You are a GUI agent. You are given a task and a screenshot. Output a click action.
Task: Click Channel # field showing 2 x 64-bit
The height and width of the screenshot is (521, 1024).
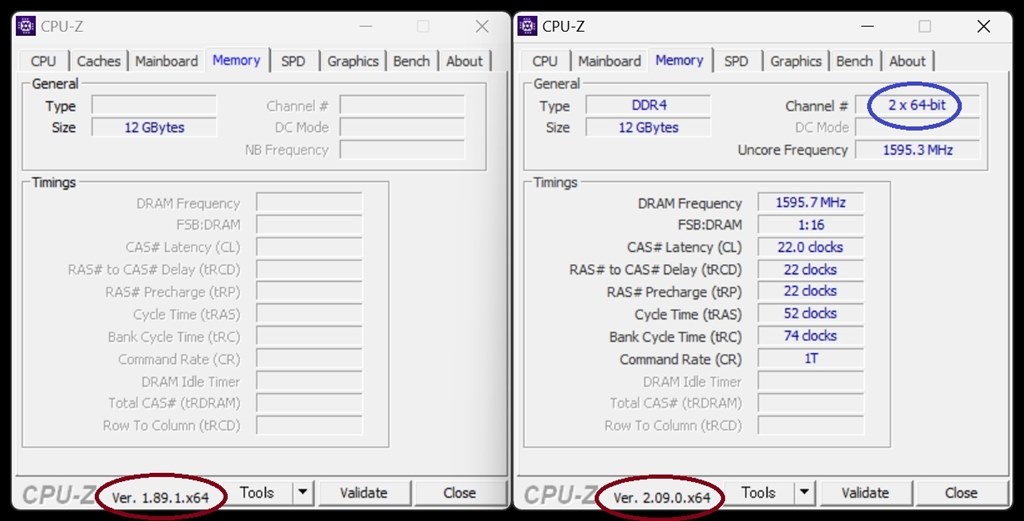point(917,105)
